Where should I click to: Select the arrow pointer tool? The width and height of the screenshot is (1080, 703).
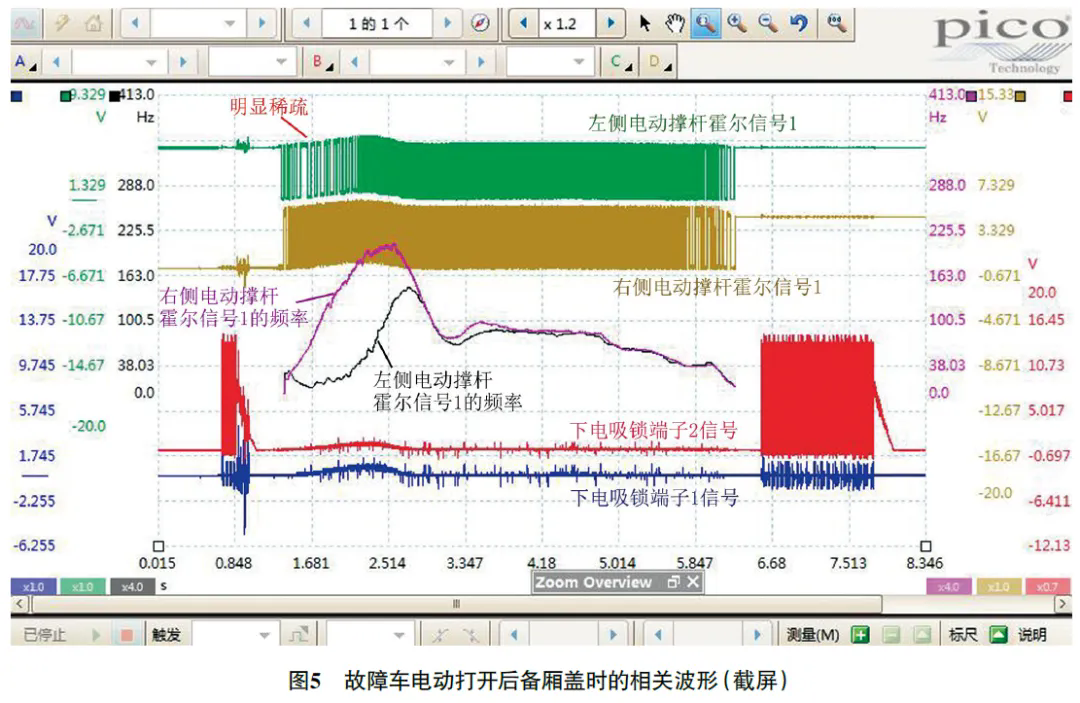pyautogui.click(x=644, y=24)
